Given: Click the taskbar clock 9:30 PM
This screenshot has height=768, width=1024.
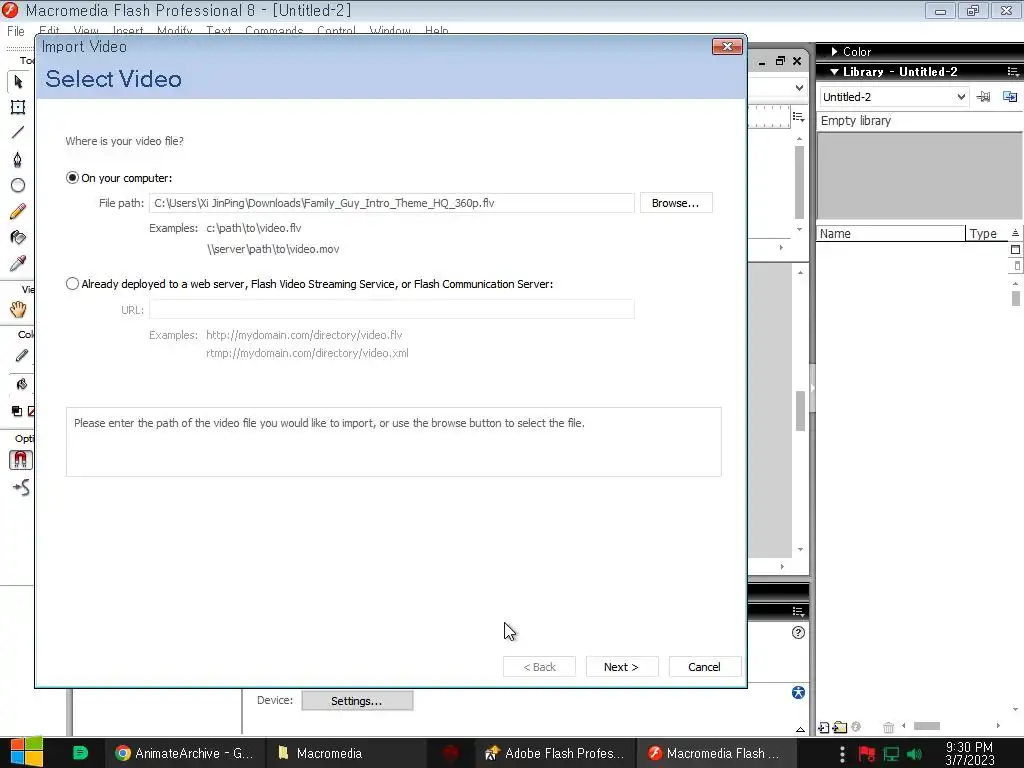Looking at the screenshot, I should click(969, 746).
